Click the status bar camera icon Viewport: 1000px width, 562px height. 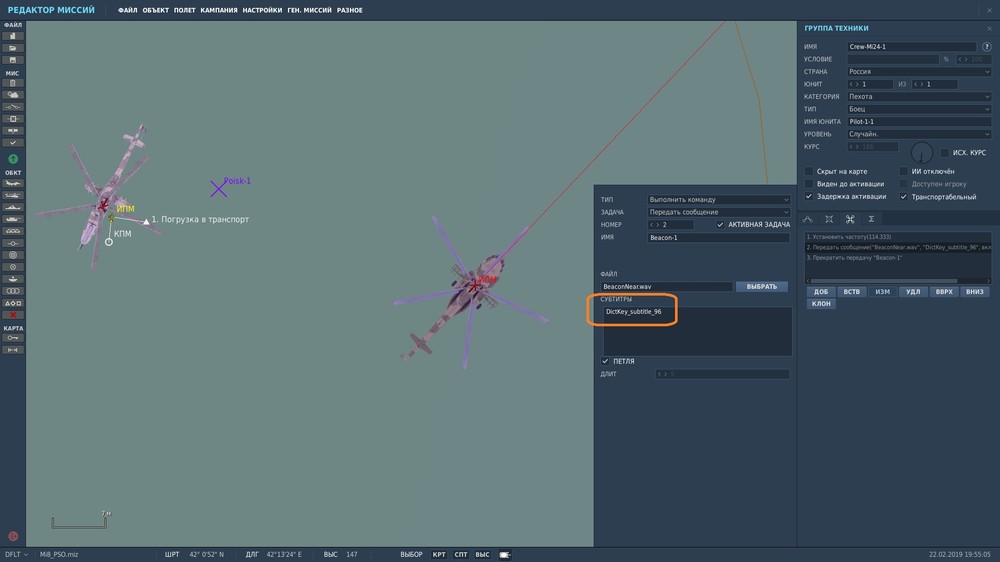click(x=504, y=554)
